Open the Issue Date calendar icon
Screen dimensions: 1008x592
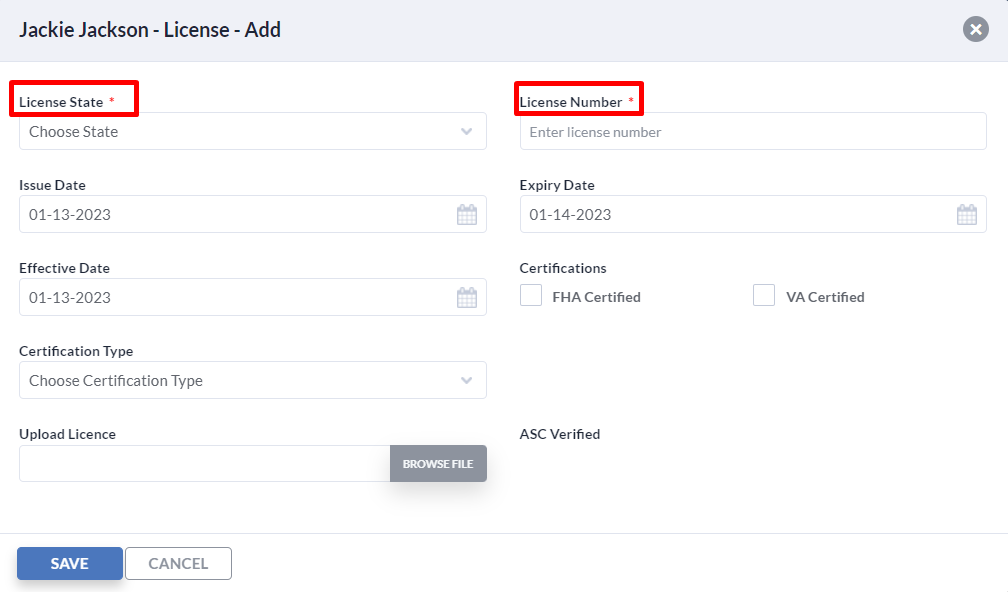(x=466, y=214)
